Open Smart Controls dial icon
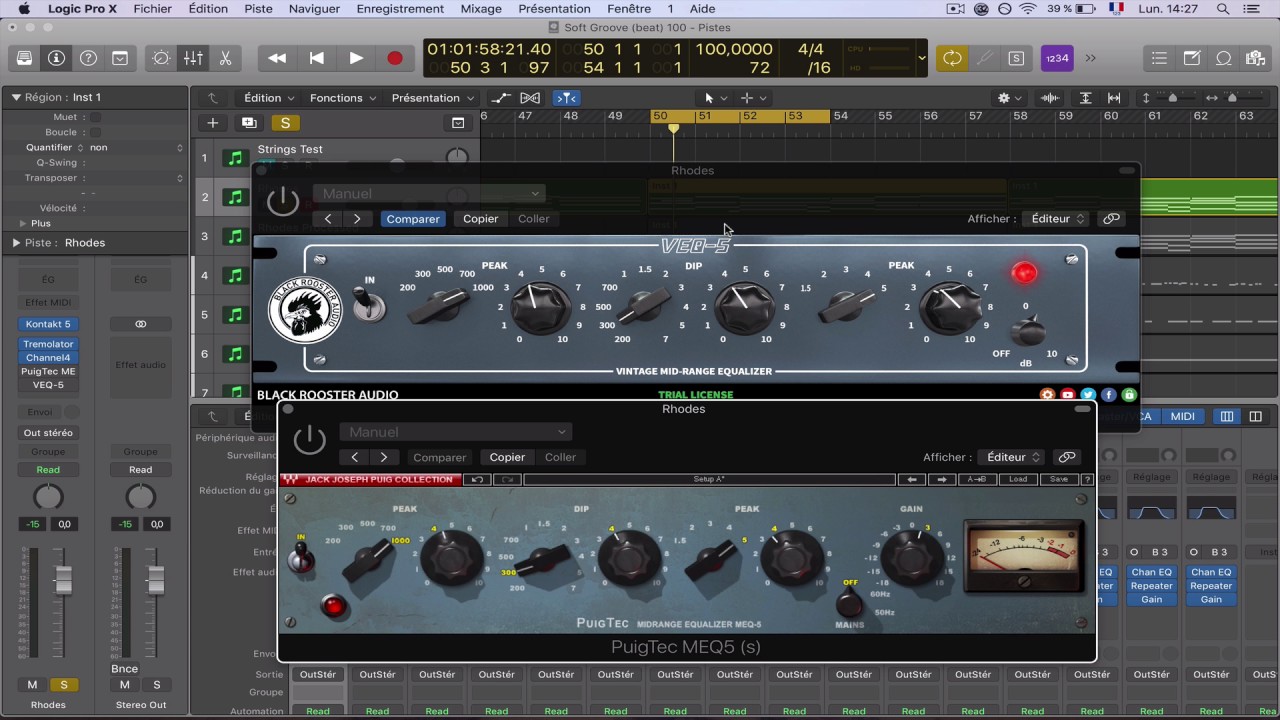 click(x=161, y=58)
